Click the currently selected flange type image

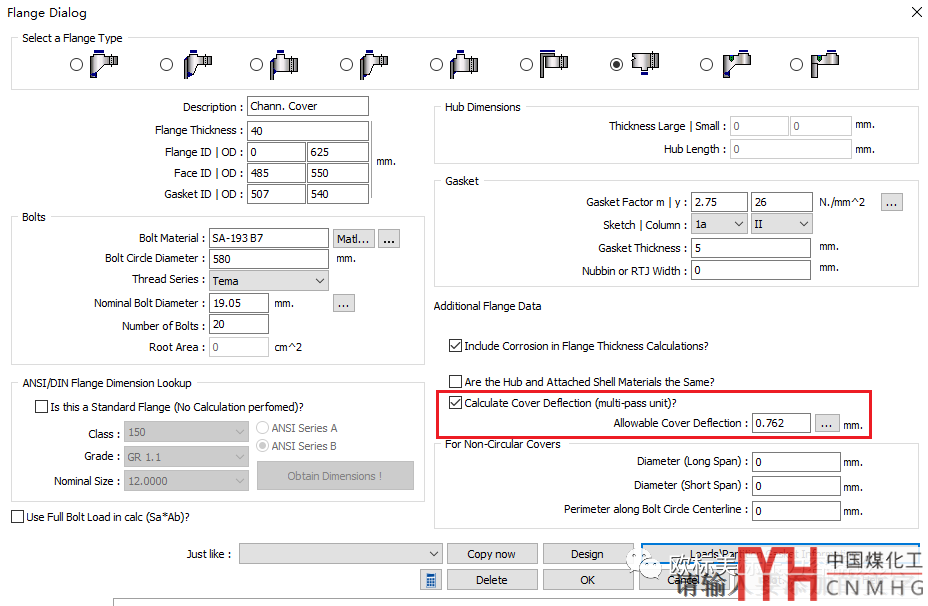point(645,63)
